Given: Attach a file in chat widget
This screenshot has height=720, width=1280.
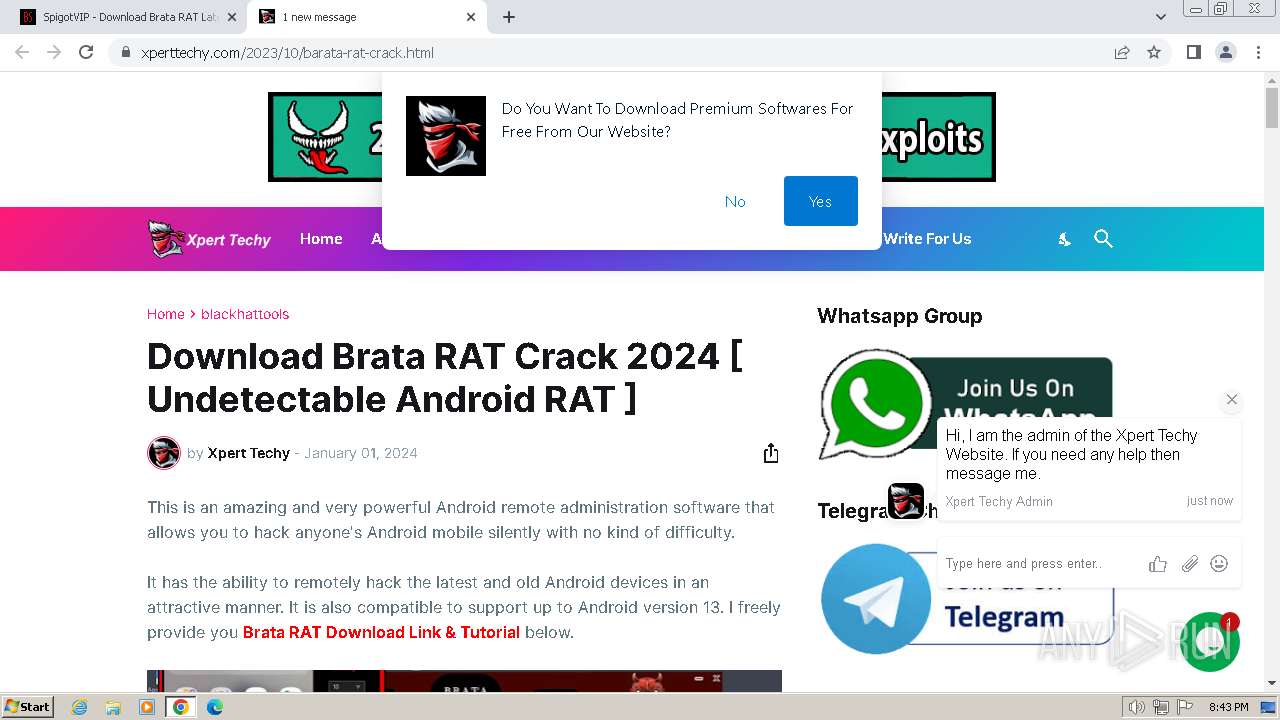Looking at the screenshot, I should (x=1189, y=564).
